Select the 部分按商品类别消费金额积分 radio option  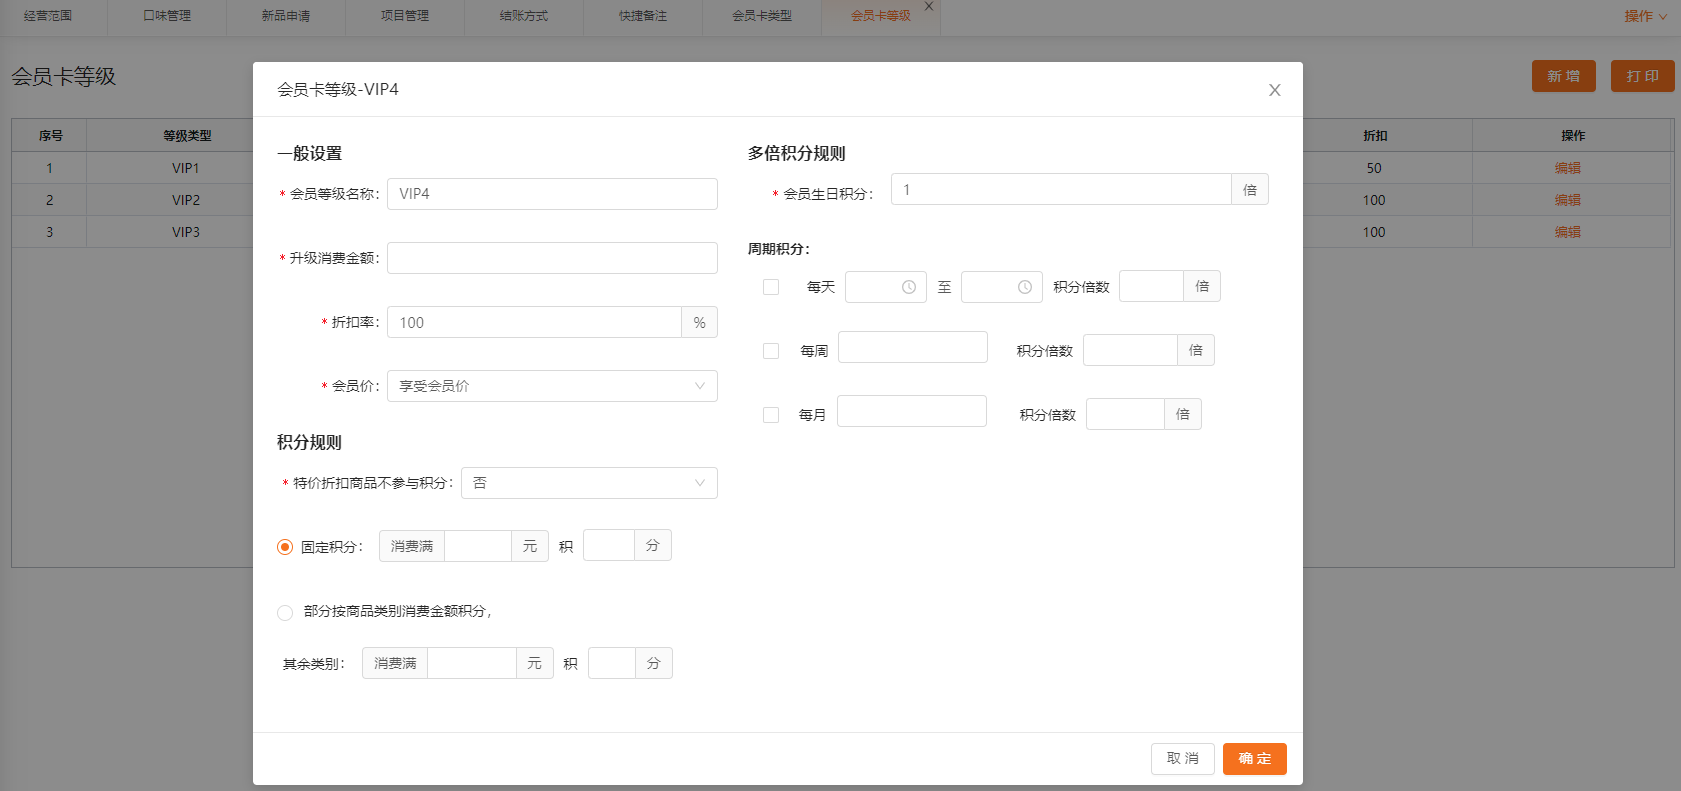[285, 612]
